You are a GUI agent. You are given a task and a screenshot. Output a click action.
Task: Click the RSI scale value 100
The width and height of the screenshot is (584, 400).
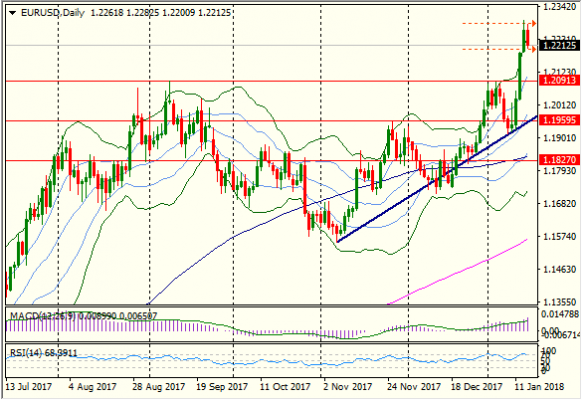(x=549, y=351)
